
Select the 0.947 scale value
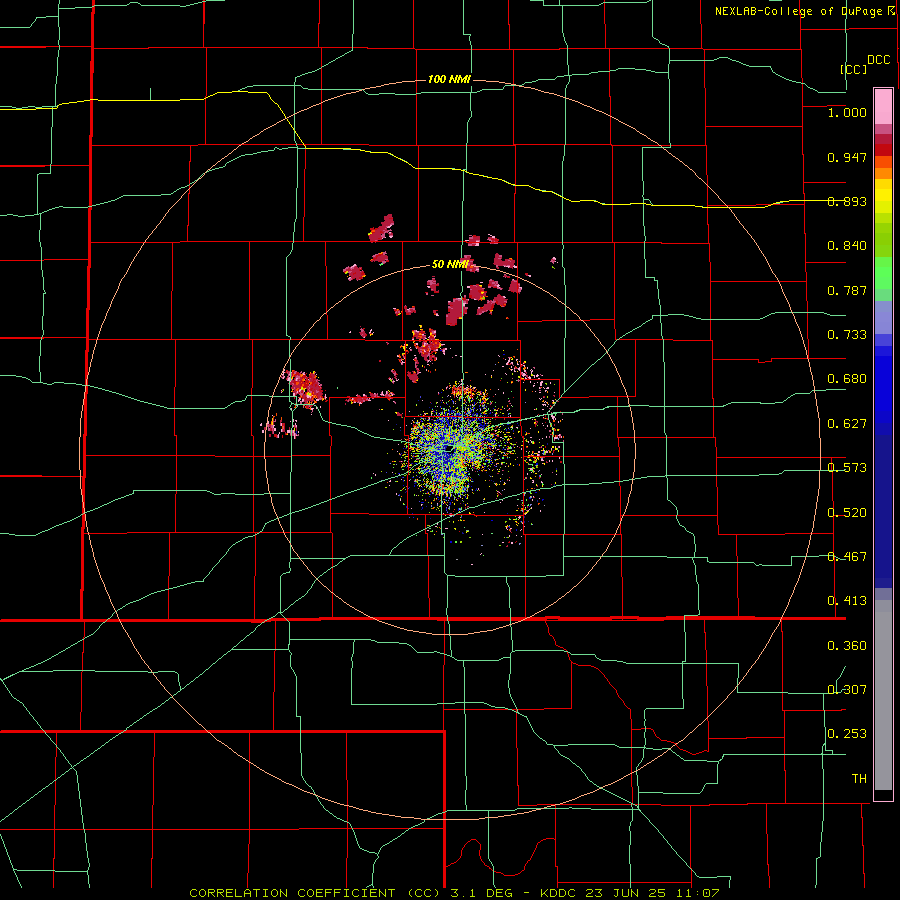coord(847,157)
